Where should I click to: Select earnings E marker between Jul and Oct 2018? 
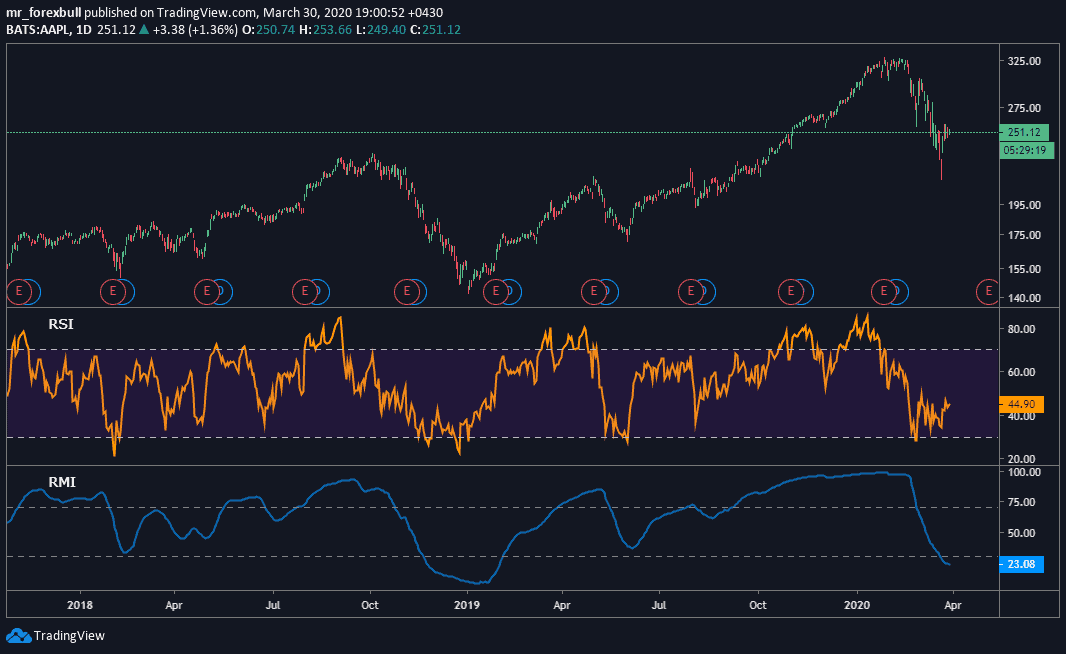click(x=302, y=291)
